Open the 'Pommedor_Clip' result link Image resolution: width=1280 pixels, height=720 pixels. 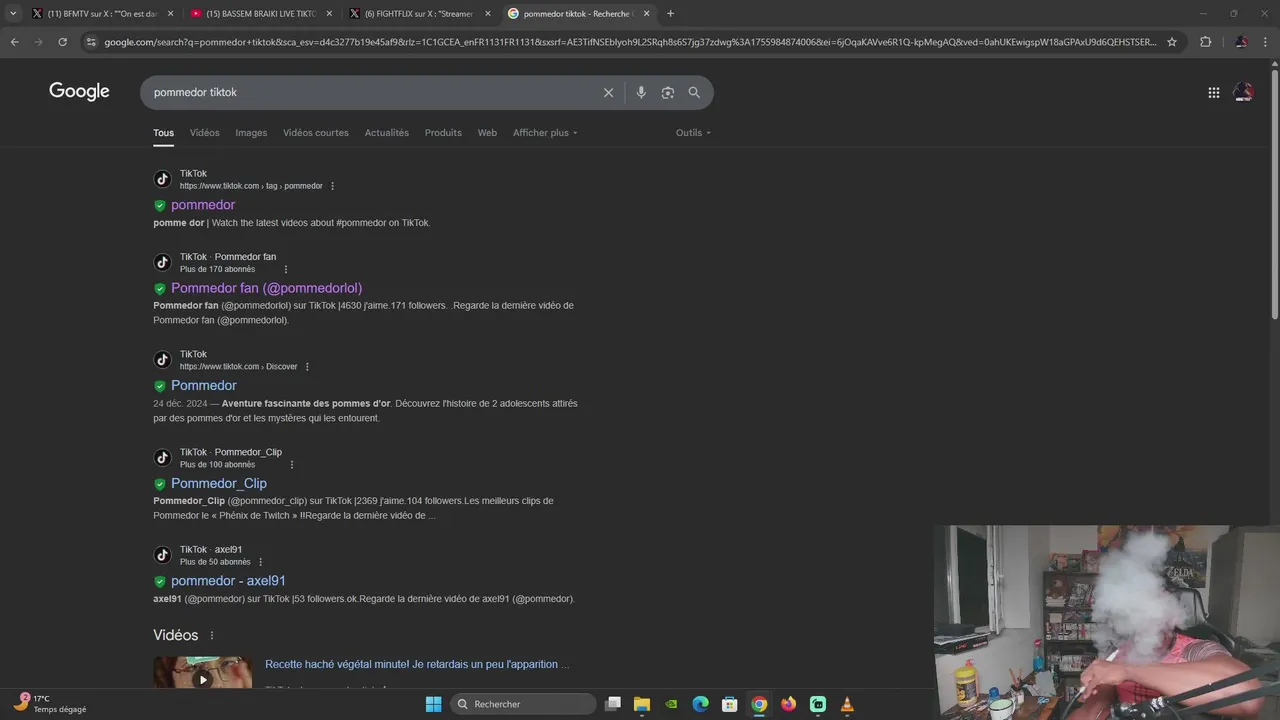pyautogui.click(x=219, y=483)
